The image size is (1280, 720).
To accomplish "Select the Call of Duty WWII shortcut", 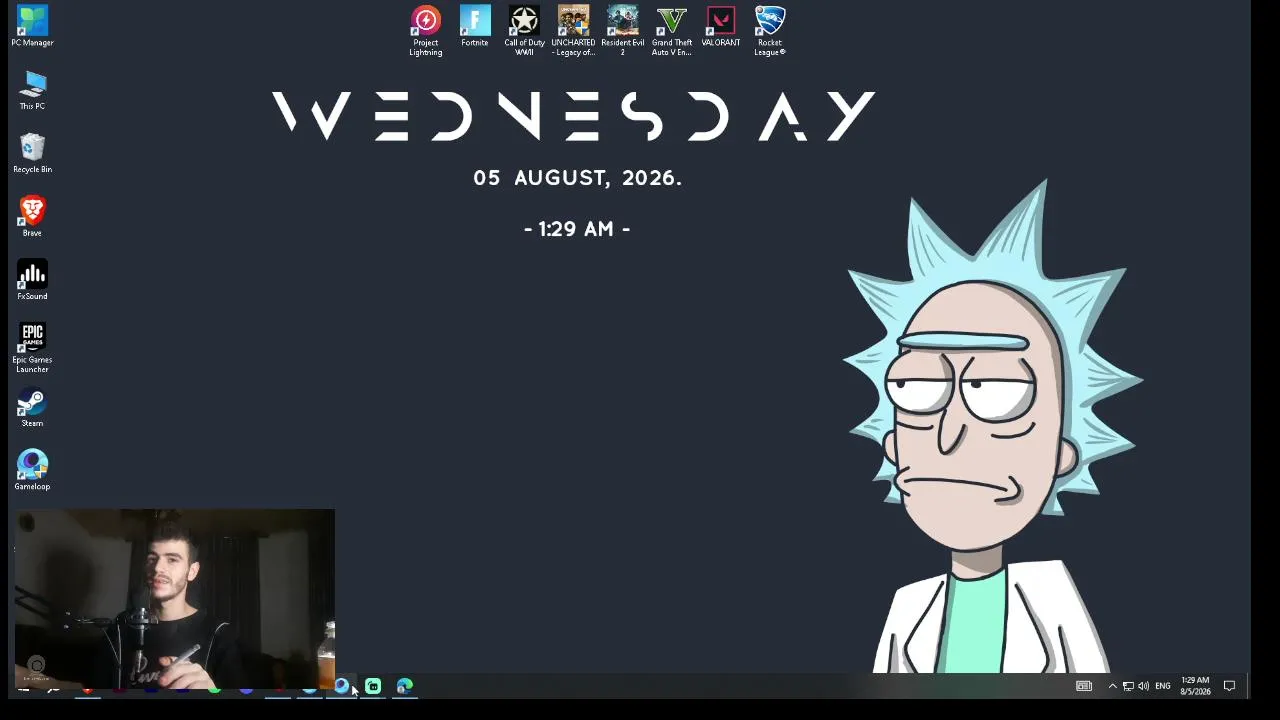I will [524, 31].
